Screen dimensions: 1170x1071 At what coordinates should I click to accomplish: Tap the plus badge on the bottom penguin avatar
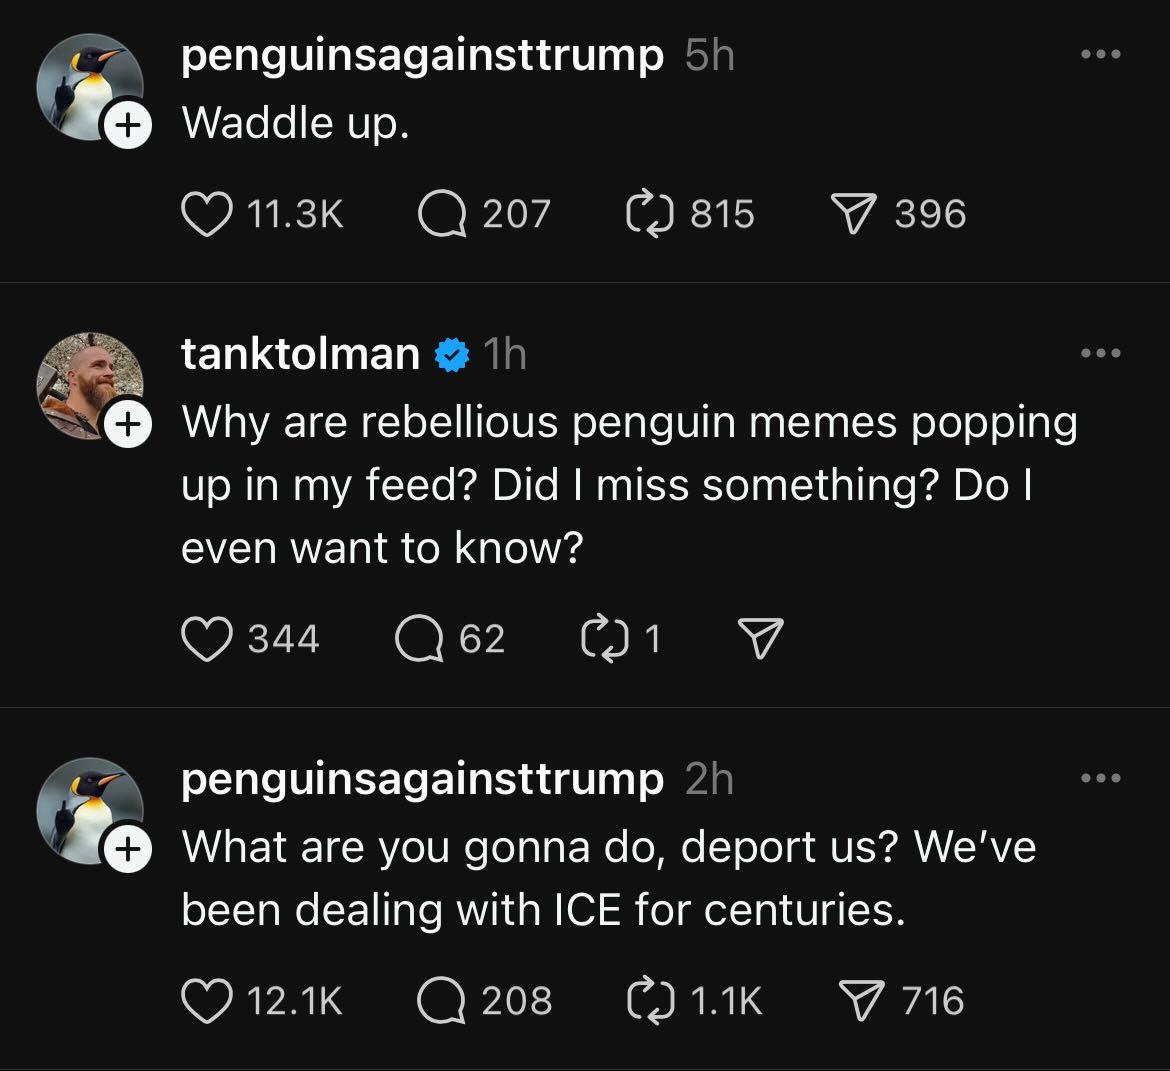click(x=126, y=849)
